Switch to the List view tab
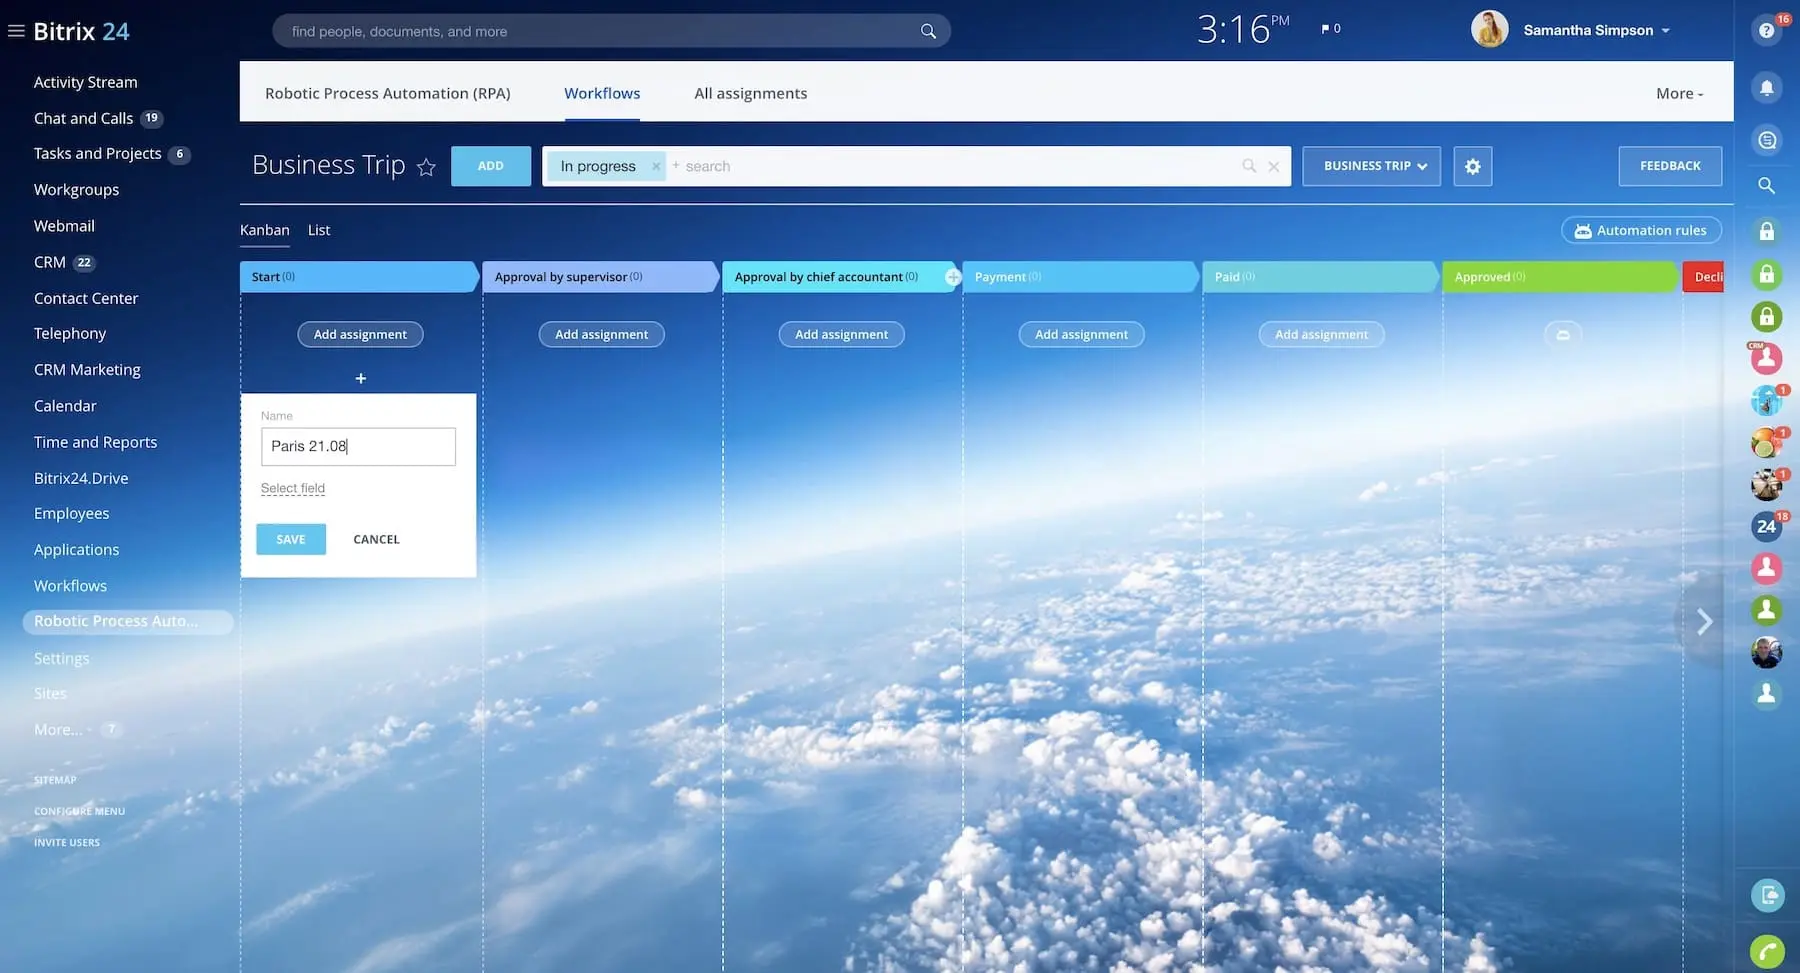This screenshot has width=1800, height=973. coord(319,230)
